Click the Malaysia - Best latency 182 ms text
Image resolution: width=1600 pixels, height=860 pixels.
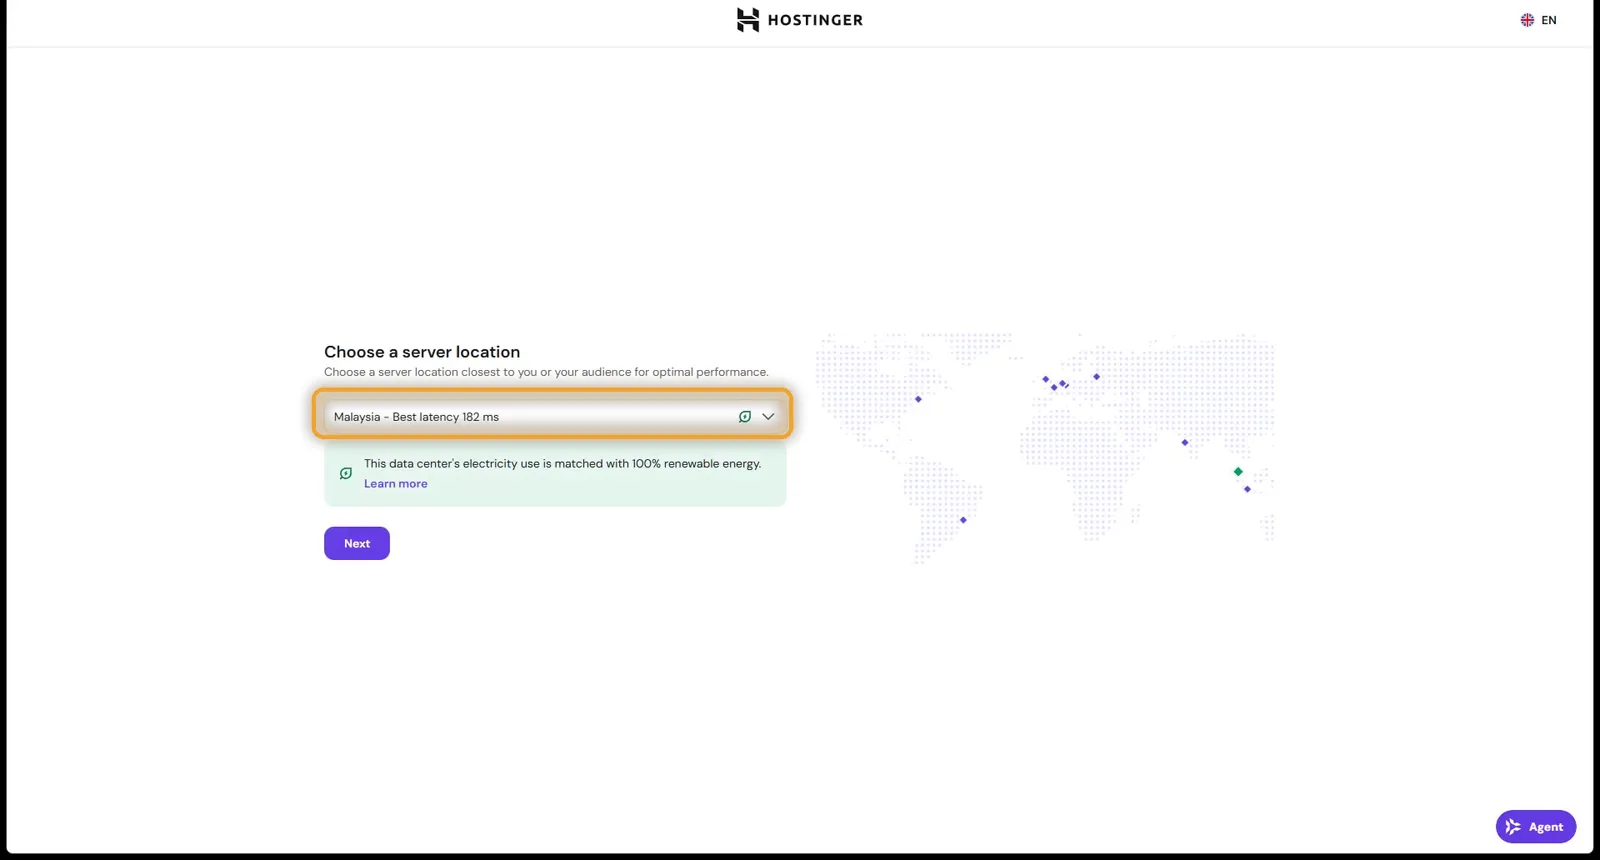[416, 417]
